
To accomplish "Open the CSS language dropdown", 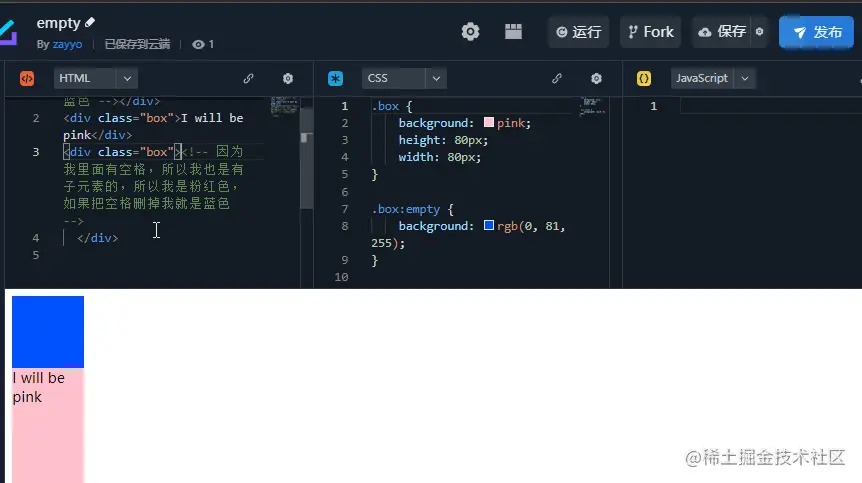I will coord(404,79).
